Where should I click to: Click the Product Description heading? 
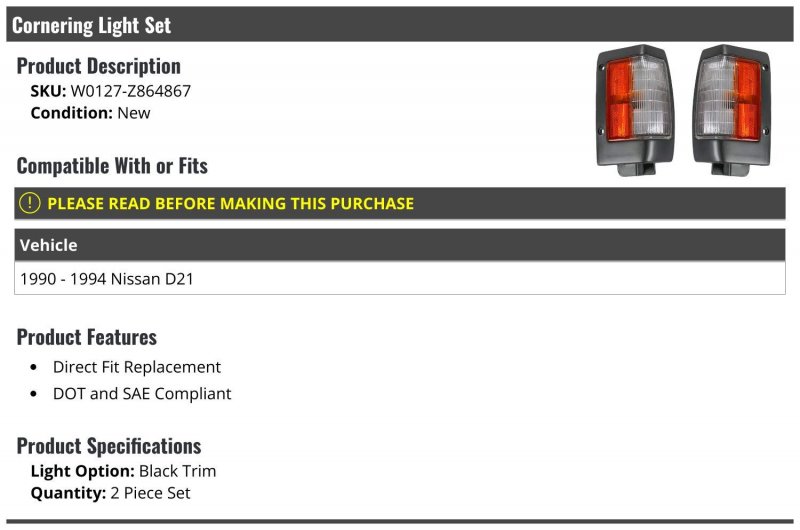98,66
